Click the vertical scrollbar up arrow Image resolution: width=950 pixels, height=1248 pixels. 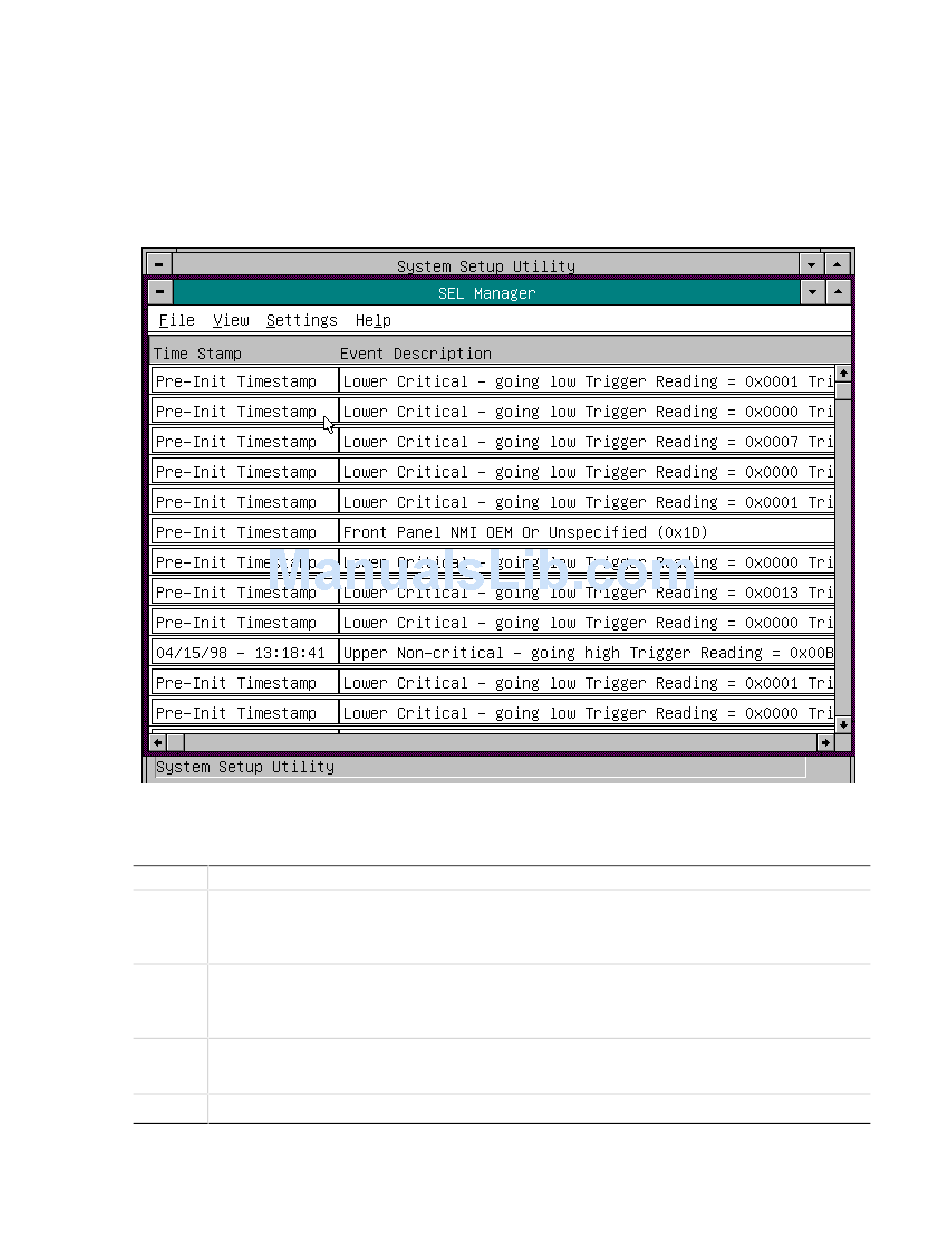(x=843, y=373)
